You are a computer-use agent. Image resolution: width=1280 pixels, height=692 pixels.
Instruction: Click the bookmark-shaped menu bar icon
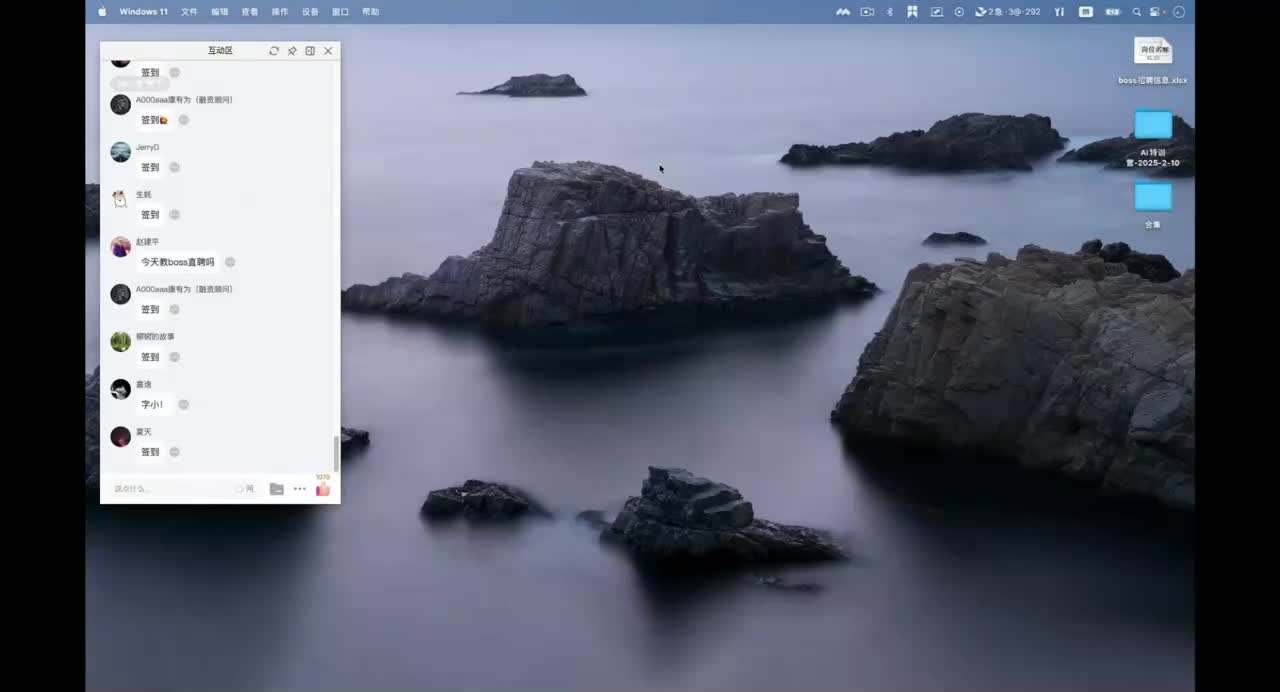(x=912, y=12)
